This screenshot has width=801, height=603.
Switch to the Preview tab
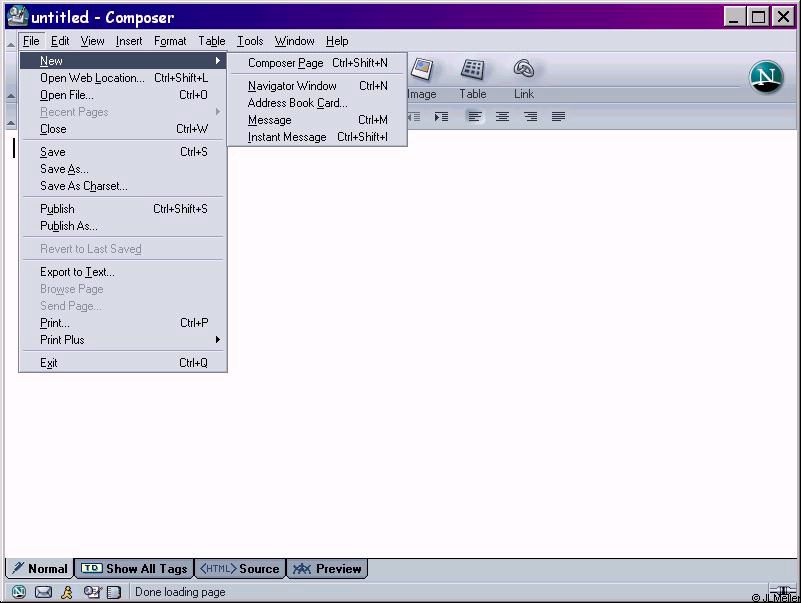pyautogui.click(x=327, y=569)
